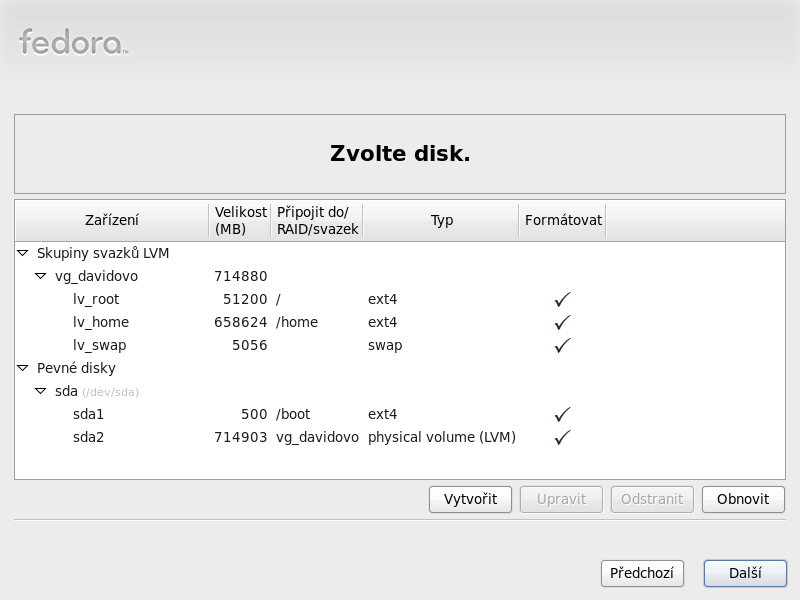Select the sda1 partition row
Image resolution: width=800 pixels, height=600 pixels.
point(88,414)
